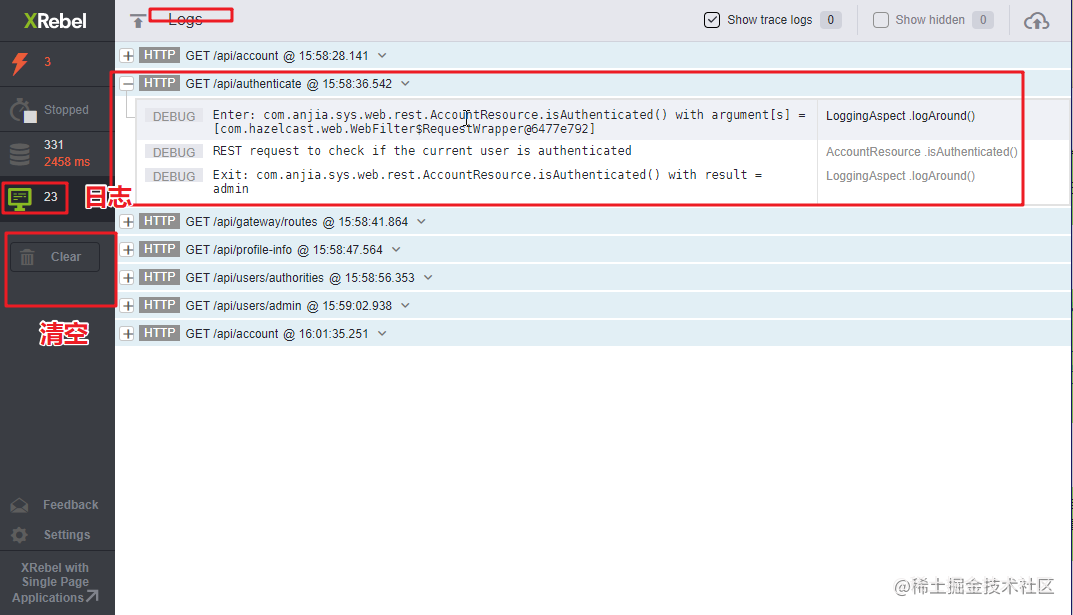Open chevron dropdown for /api/users/authorities
1073x615 pixels.
pyautogui.click(x=428, y=278)
